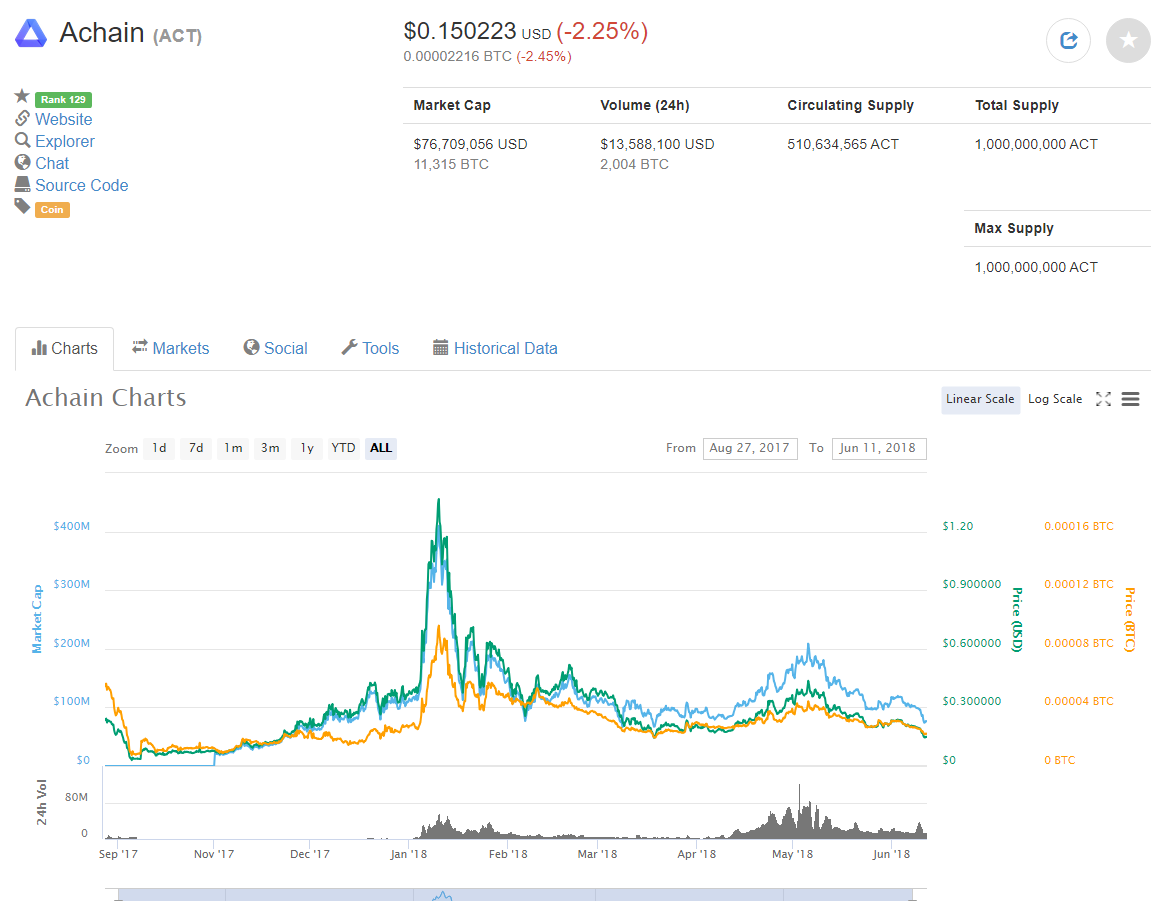Toggle the Price (BTC) axis series label
This screenshot has height=901, width=1155.
(1129, 620)
